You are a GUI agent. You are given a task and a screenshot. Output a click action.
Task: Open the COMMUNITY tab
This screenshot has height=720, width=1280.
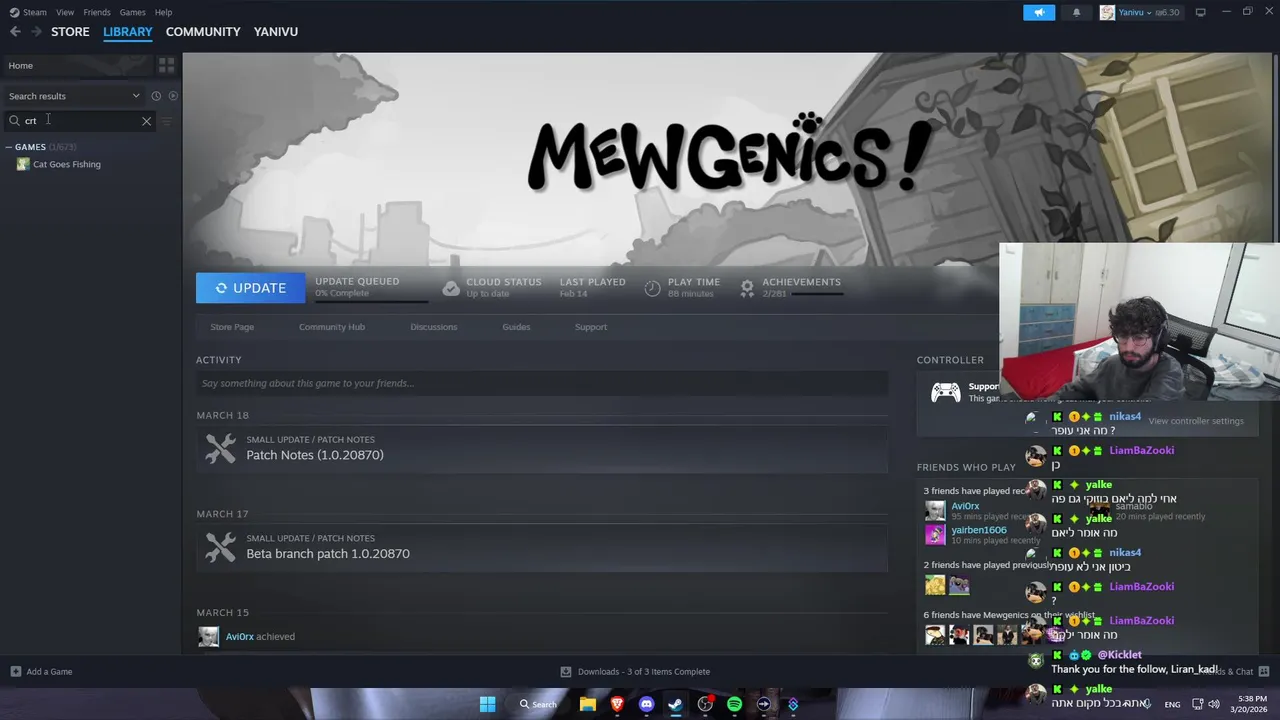tap(203, 32)
